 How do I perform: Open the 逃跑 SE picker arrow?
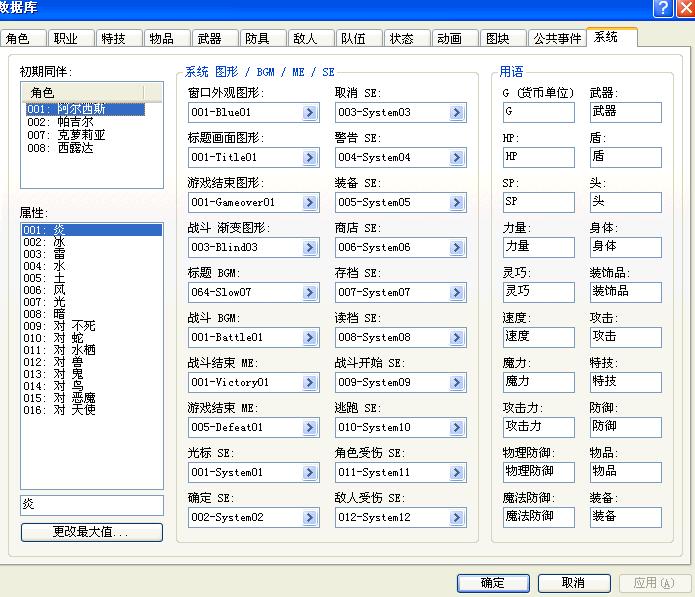point(457,428)
